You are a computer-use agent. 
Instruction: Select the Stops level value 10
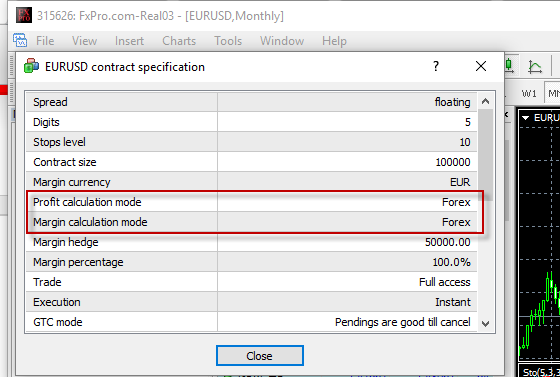tap(465, 142)
